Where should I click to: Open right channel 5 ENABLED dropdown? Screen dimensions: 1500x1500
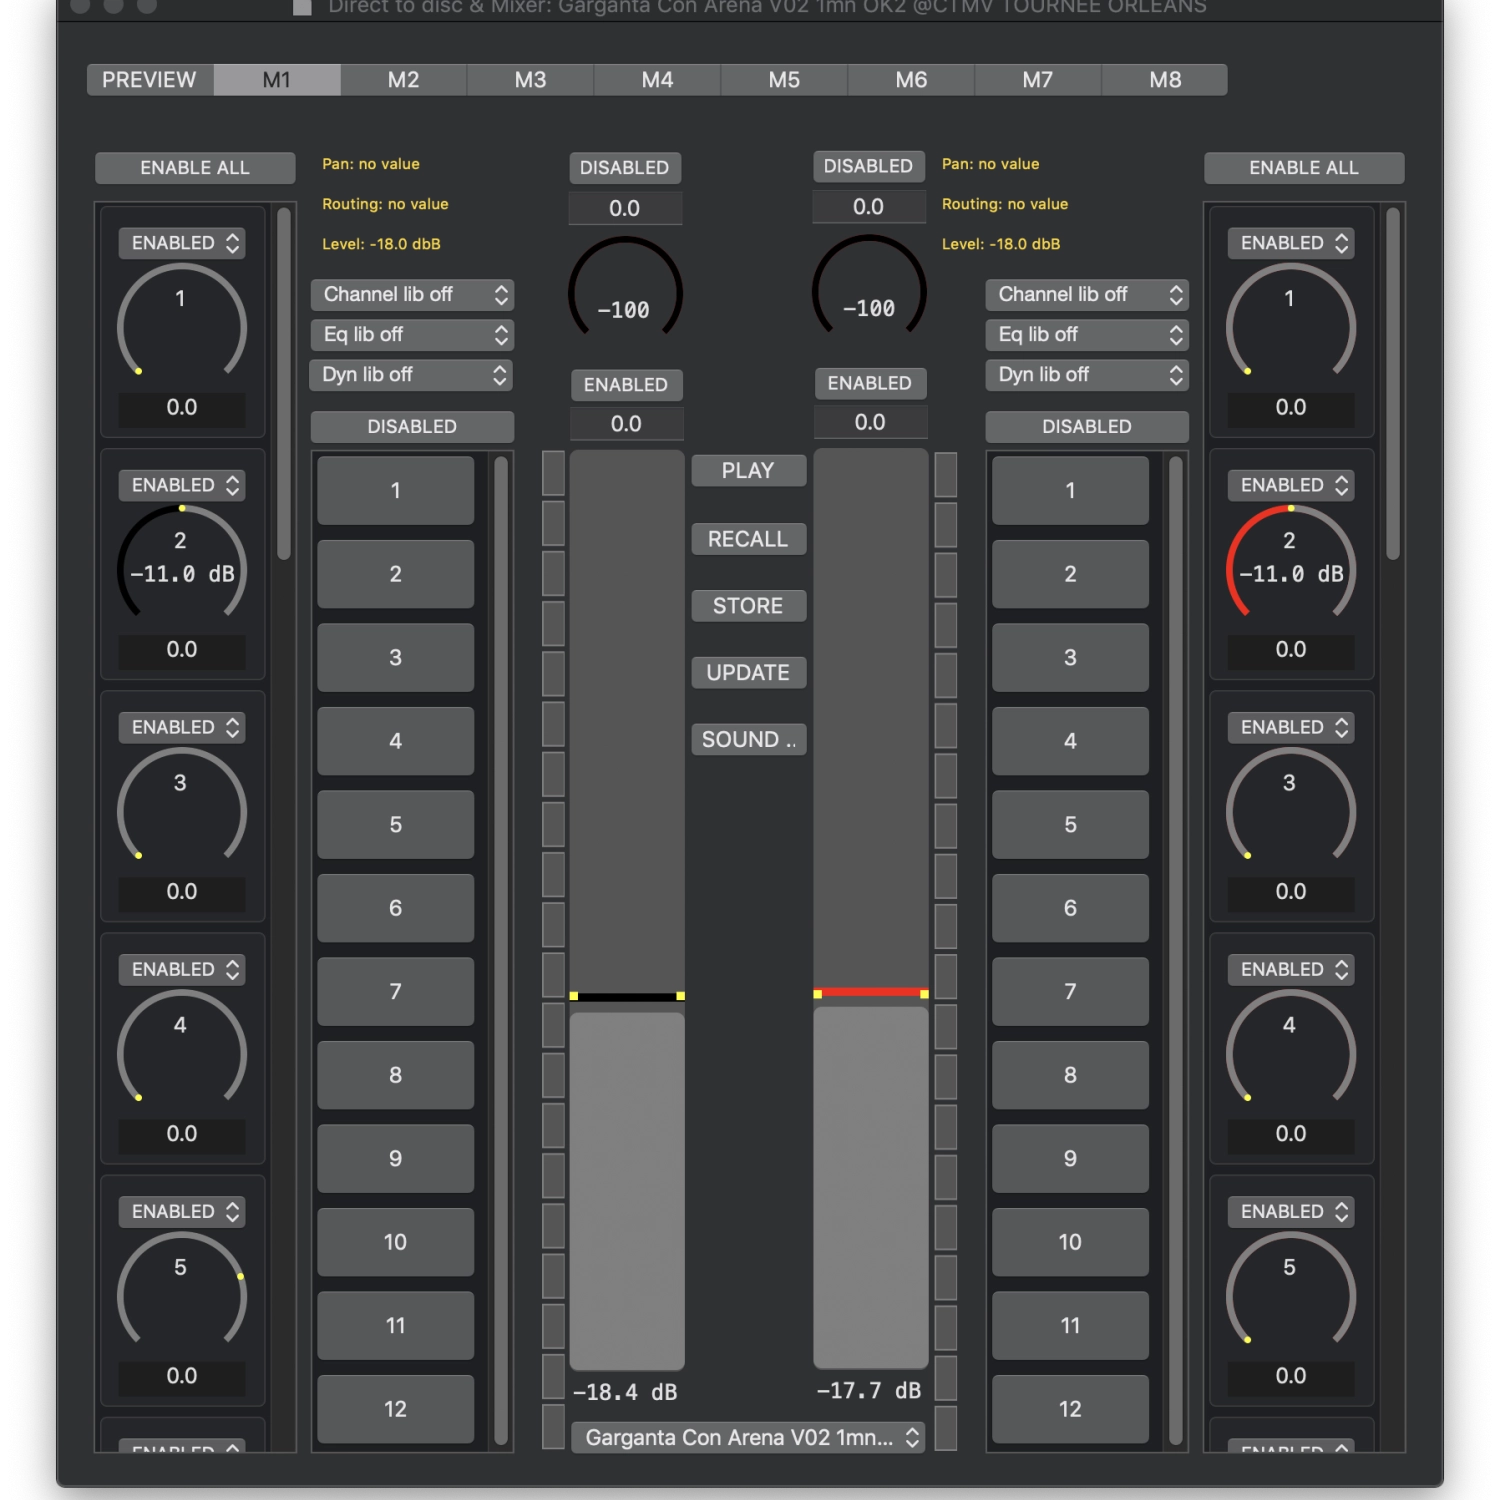tap(1291, 1211)
